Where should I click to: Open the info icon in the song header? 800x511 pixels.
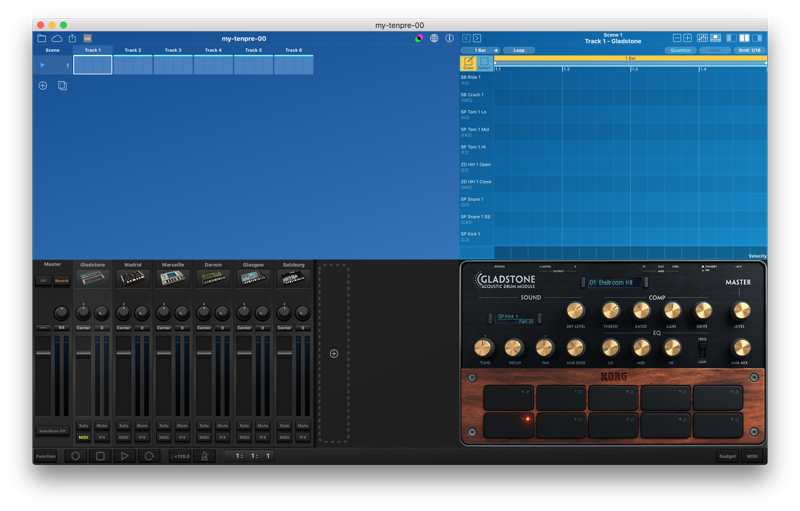[x=449, y=38]
